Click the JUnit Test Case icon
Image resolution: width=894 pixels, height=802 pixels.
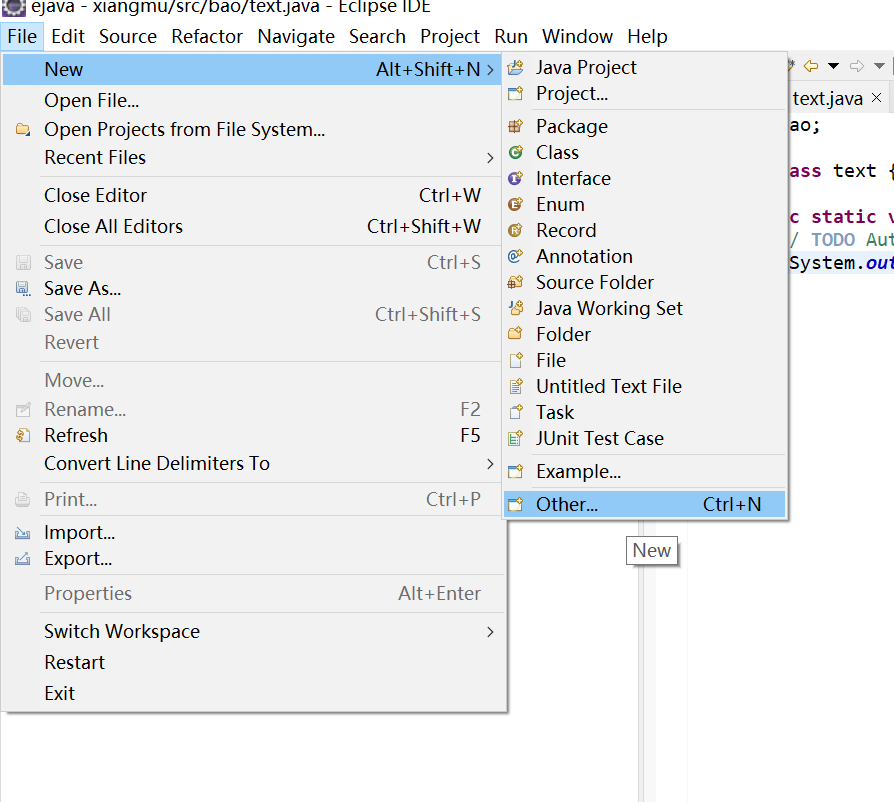point(515,438)
